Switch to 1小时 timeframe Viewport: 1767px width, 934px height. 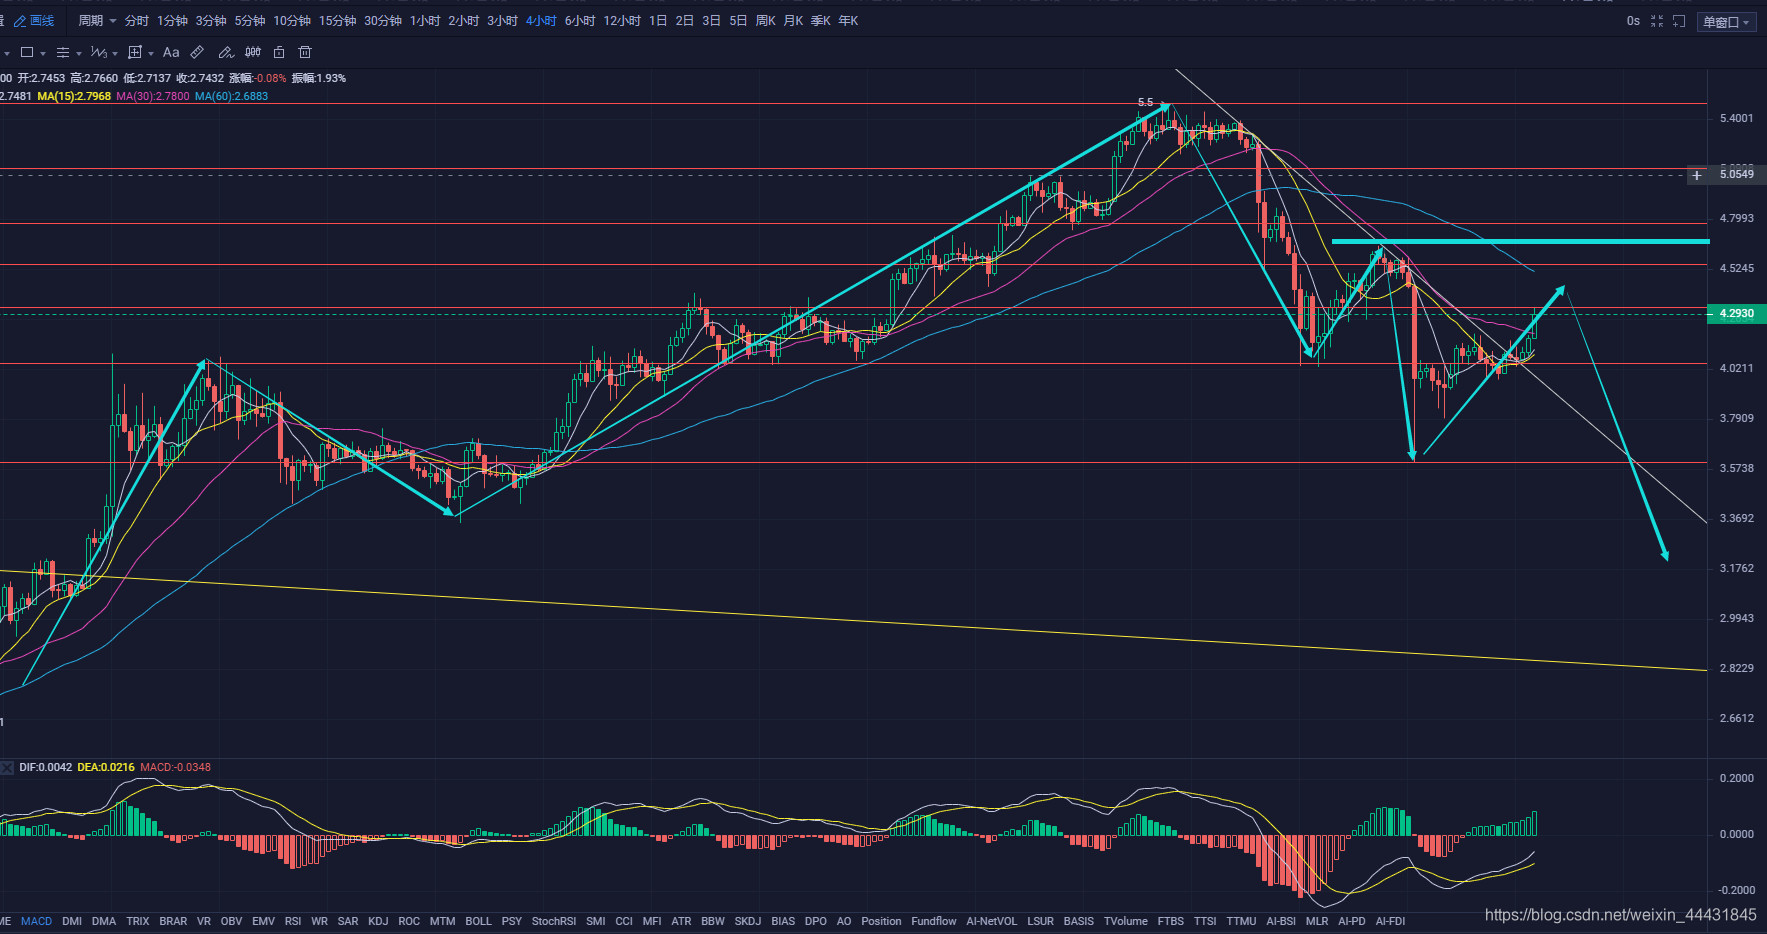[425, 21]
